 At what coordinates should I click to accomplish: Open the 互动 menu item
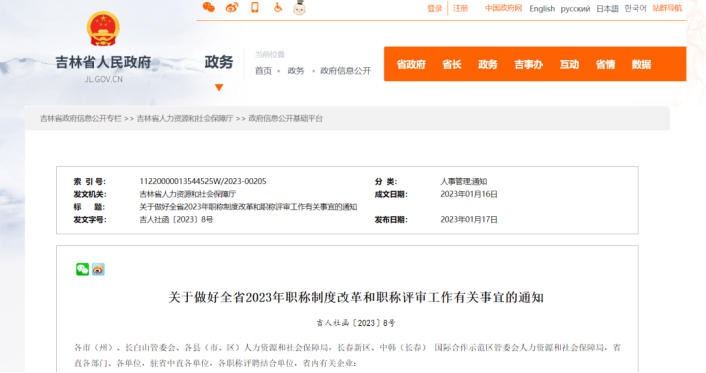pyautogui.click(x=569, y=64)
